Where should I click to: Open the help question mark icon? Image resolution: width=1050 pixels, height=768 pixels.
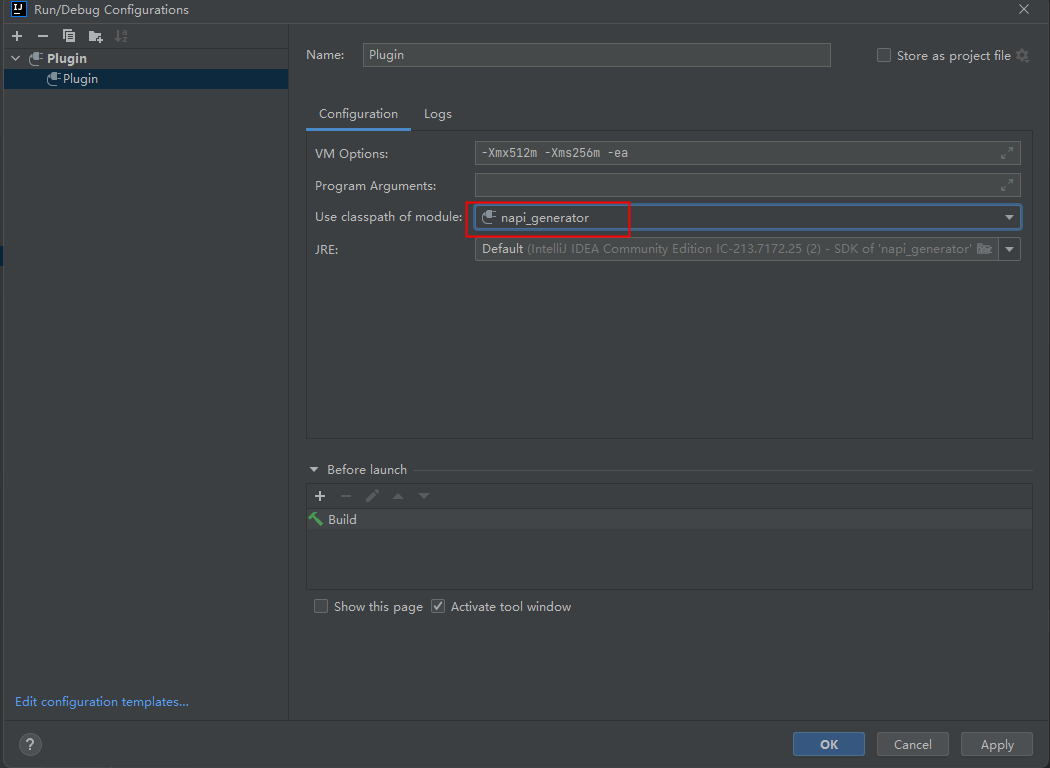(x=30, y=744)
